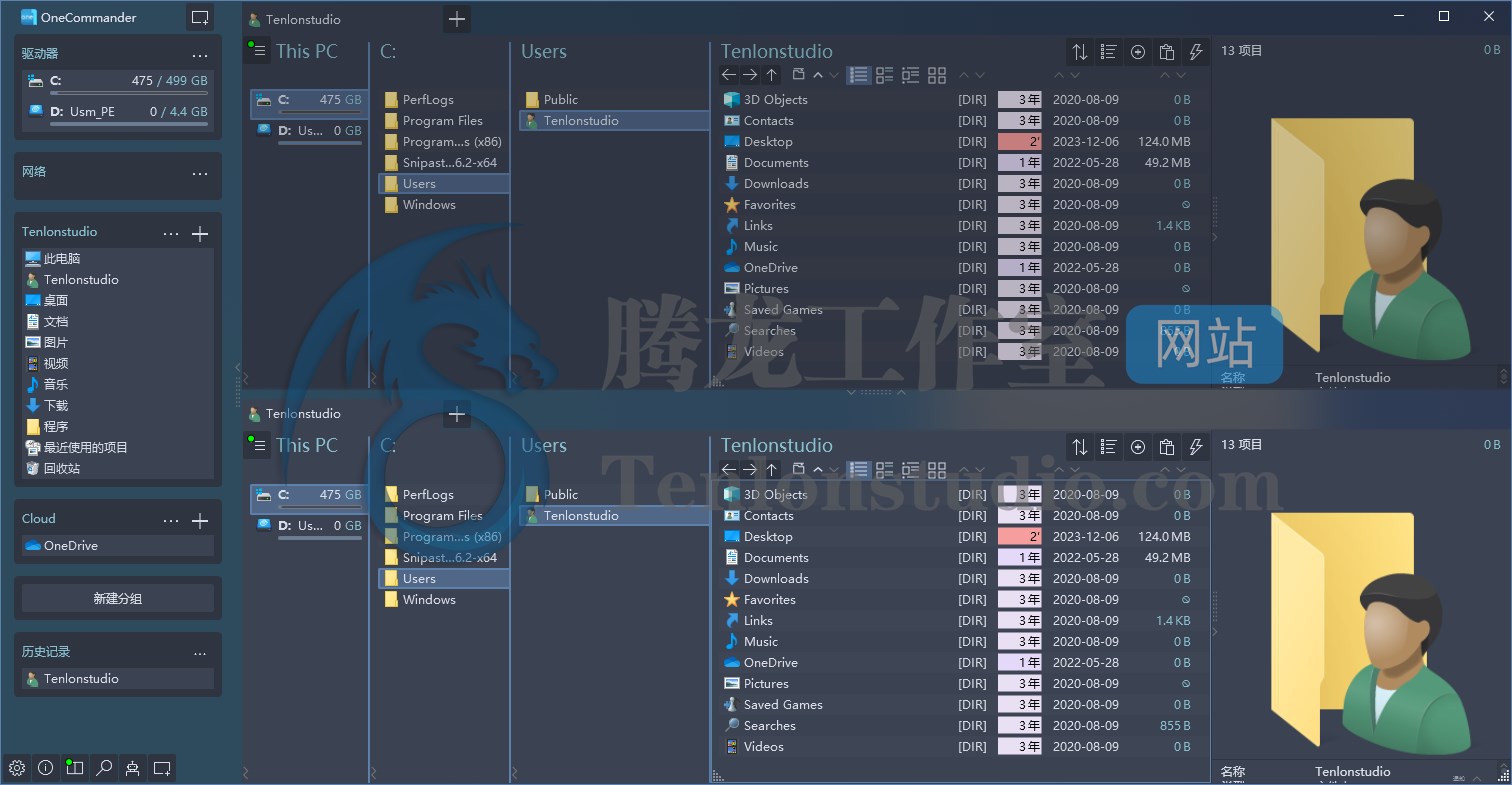Go back with top pane left arrow

coord(729,75)
